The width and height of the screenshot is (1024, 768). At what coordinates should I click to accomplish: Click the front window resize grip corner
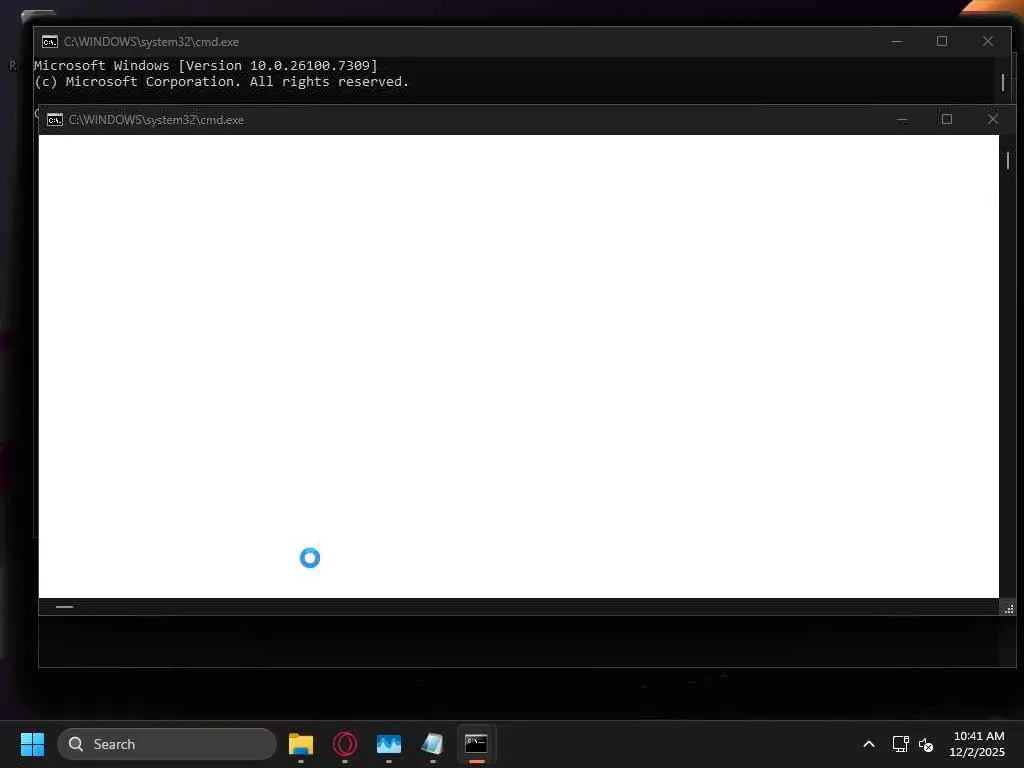[x=1008, y=609]
